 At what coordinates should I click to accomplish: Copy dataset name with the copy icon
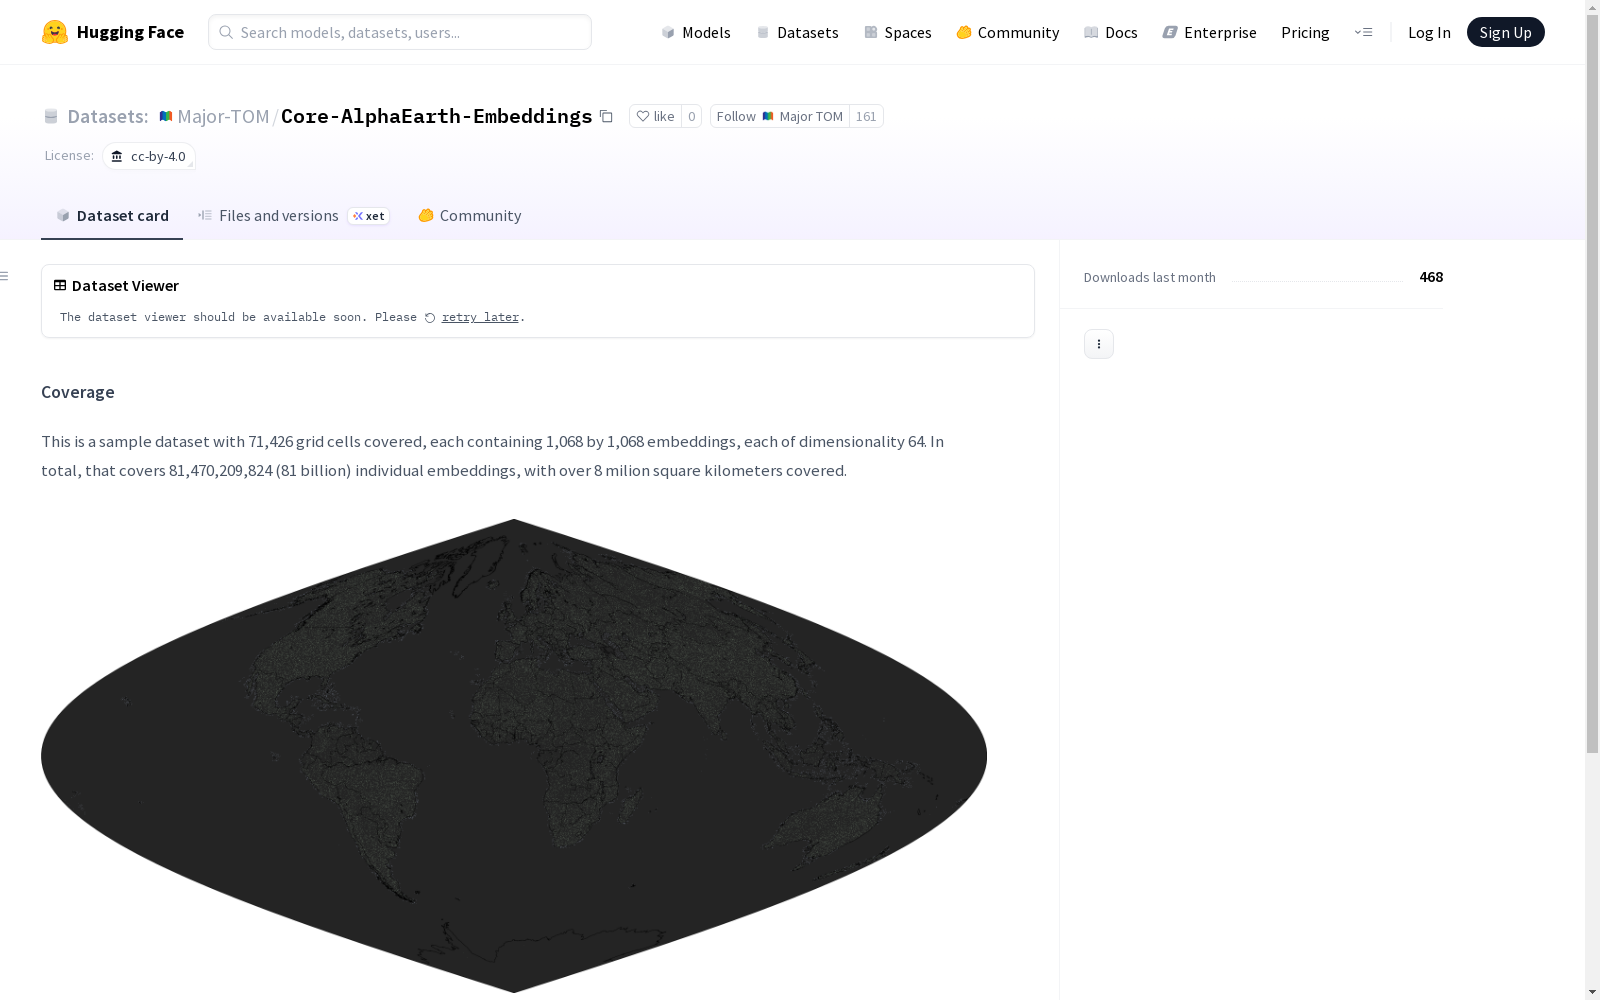[606, 116]
